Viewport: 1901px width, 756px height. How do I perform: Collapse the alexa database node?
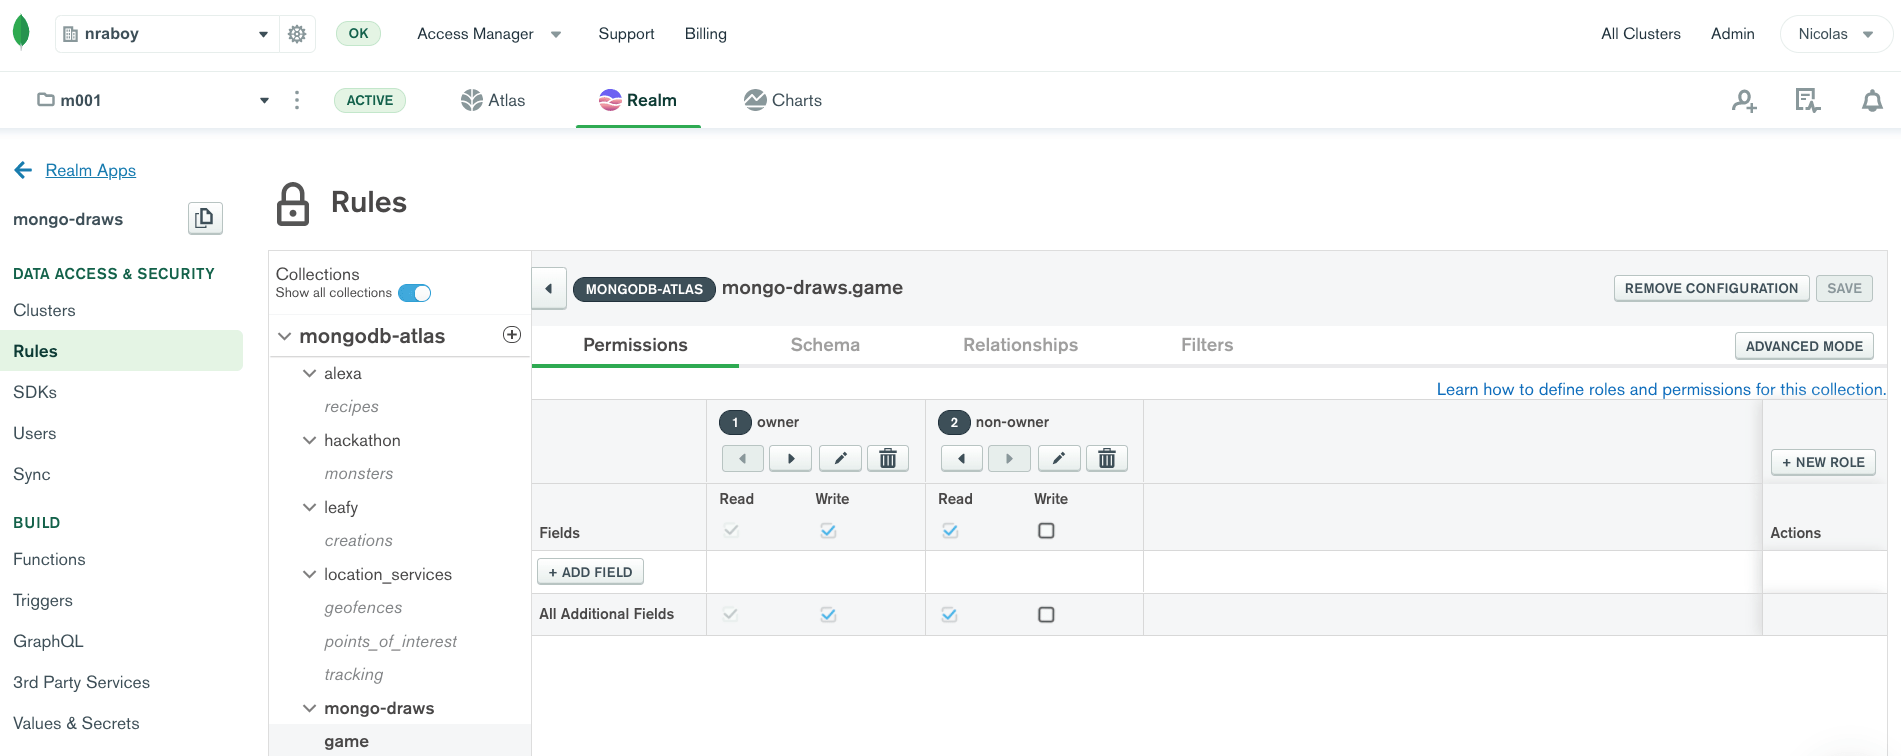[310, 373]
